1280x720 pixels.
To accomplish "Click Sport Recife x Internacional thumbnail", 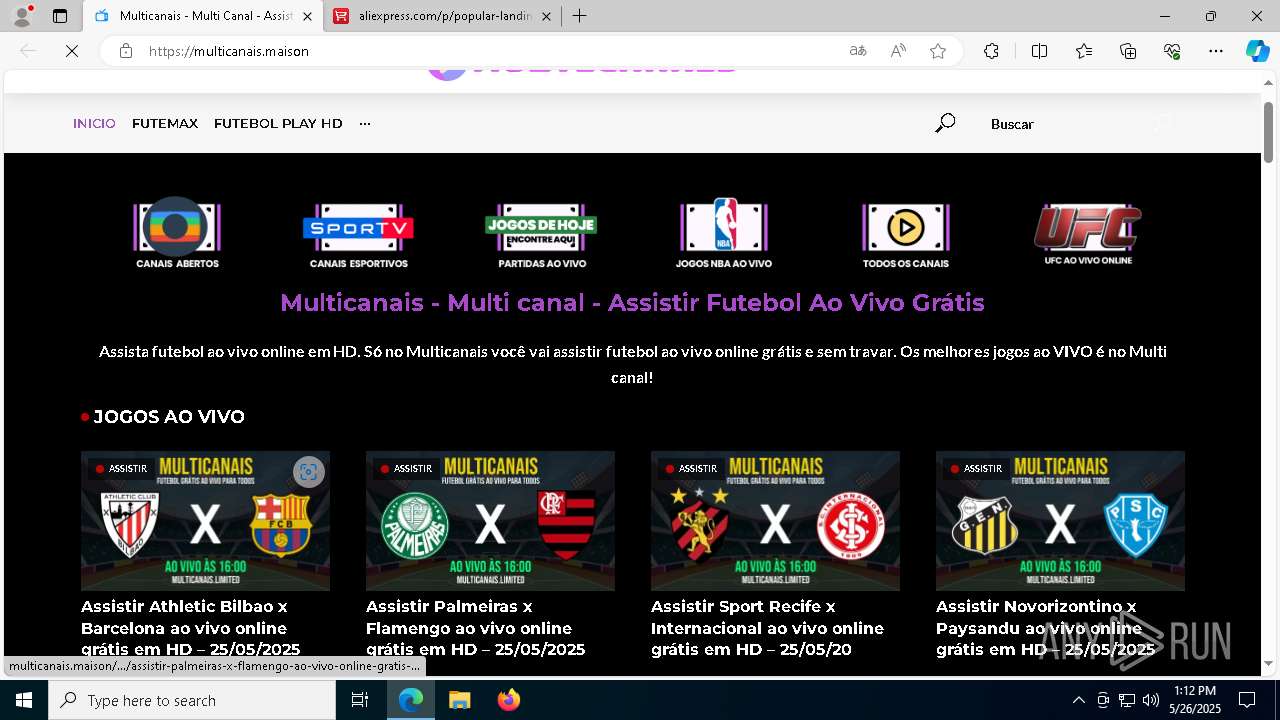I will pos(775,521).
